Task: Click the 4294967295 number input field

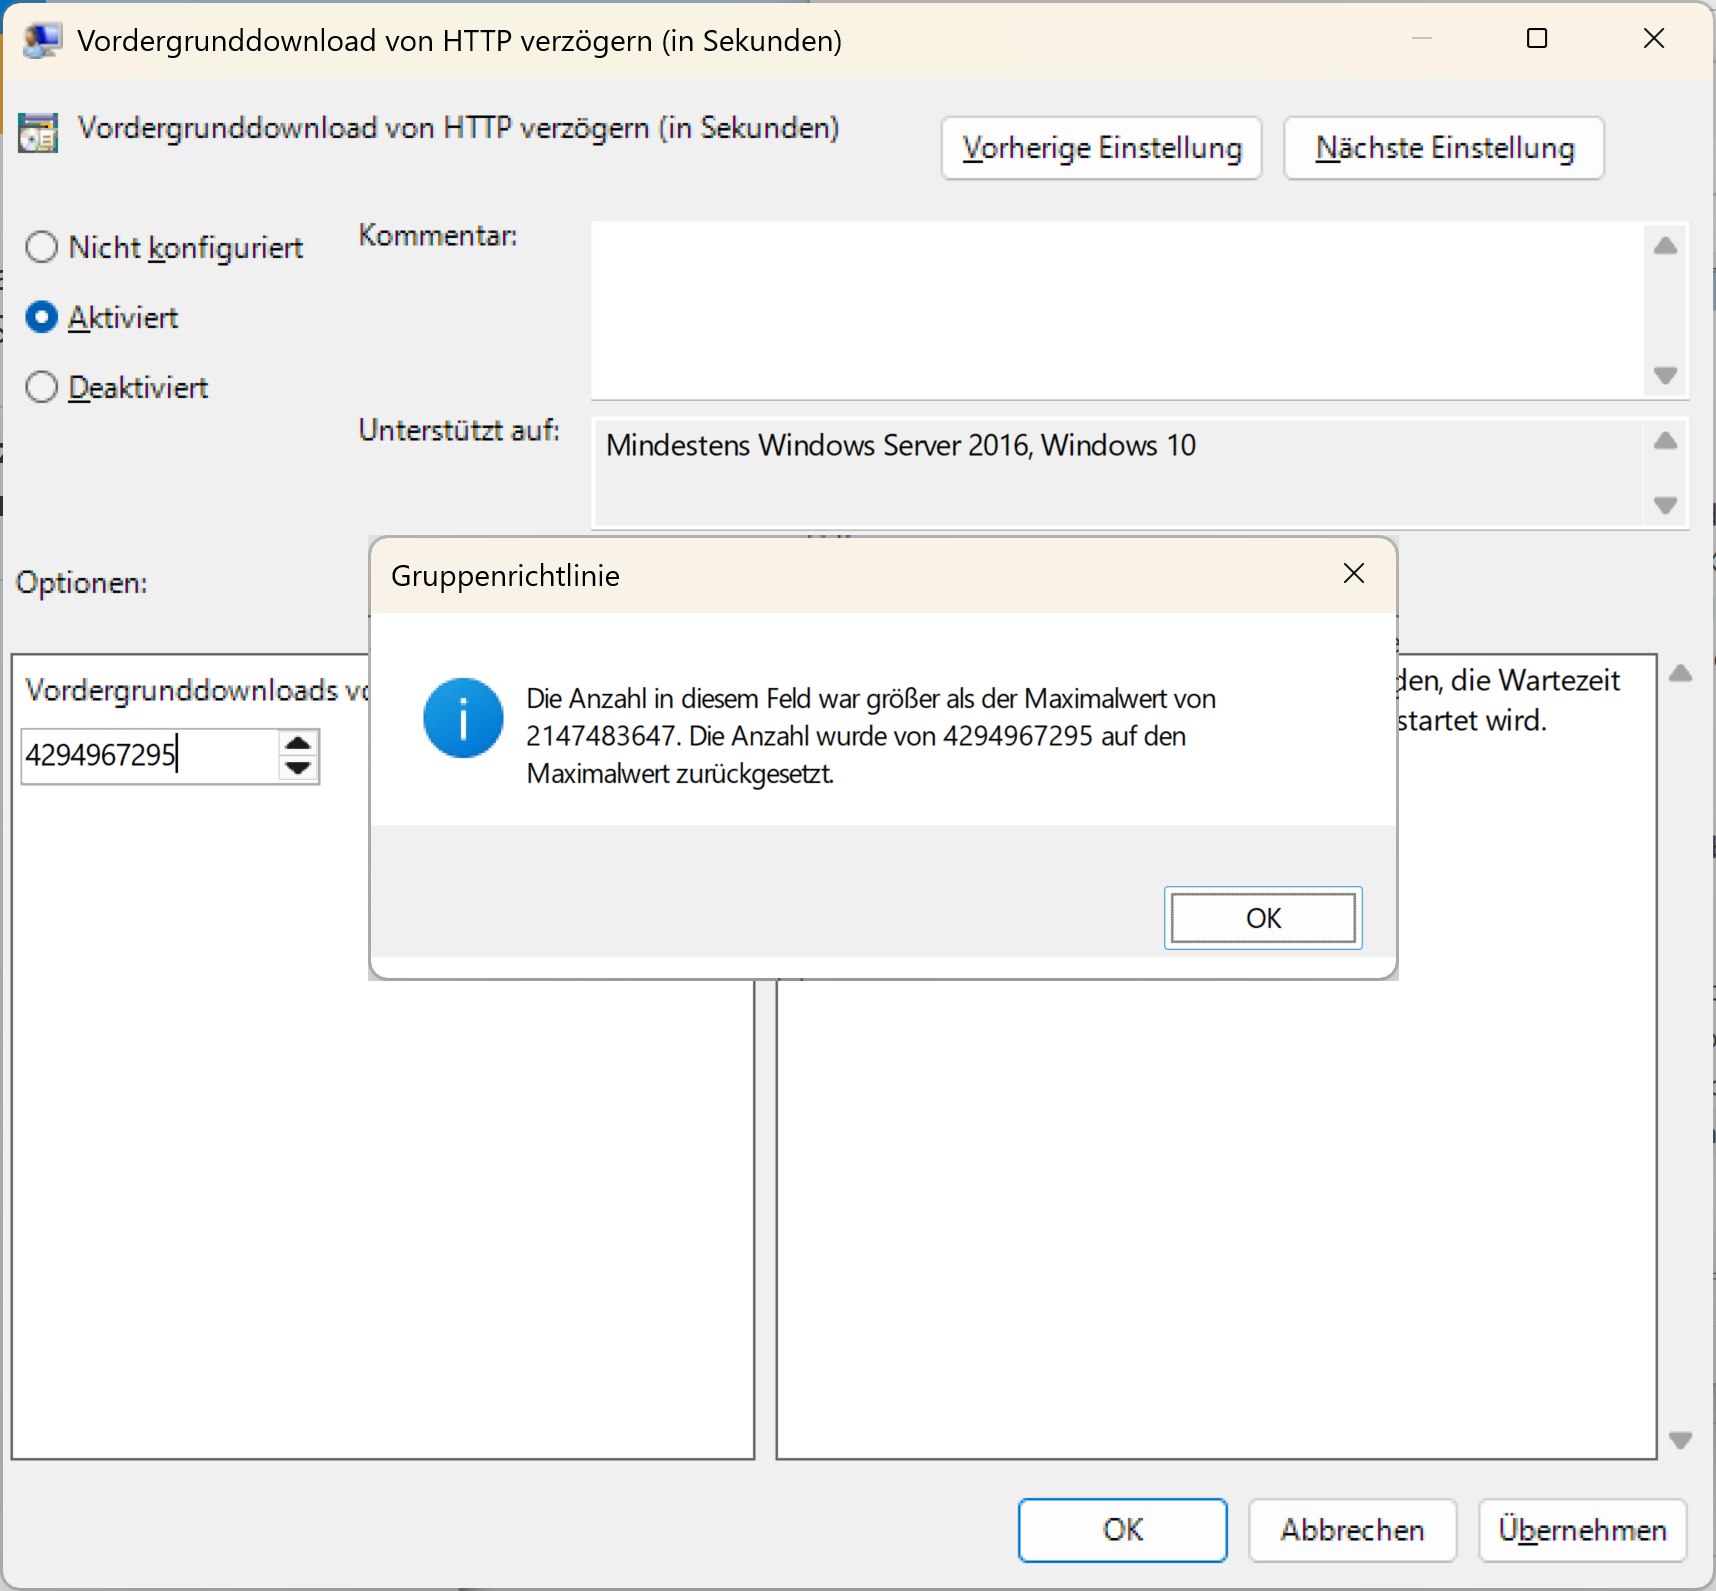Action: (x=150, y=755)
